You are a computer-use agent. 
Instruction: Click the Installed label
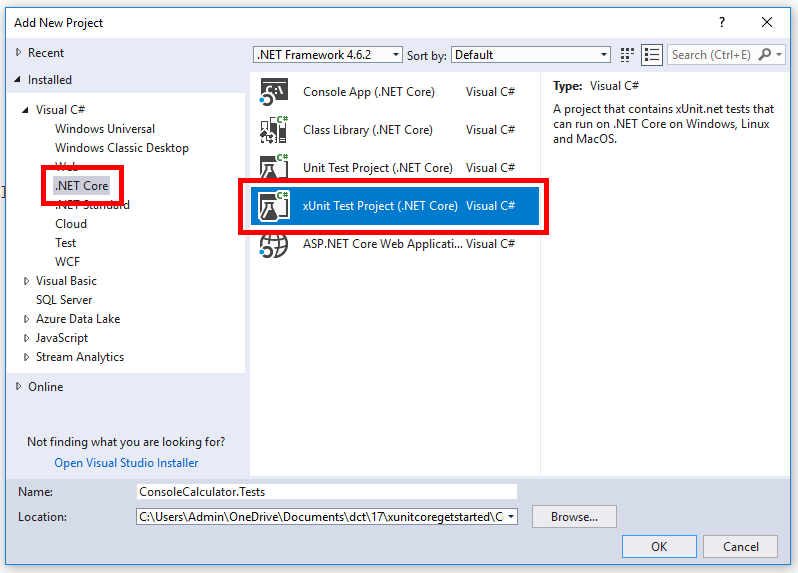(x=49, y=79)
